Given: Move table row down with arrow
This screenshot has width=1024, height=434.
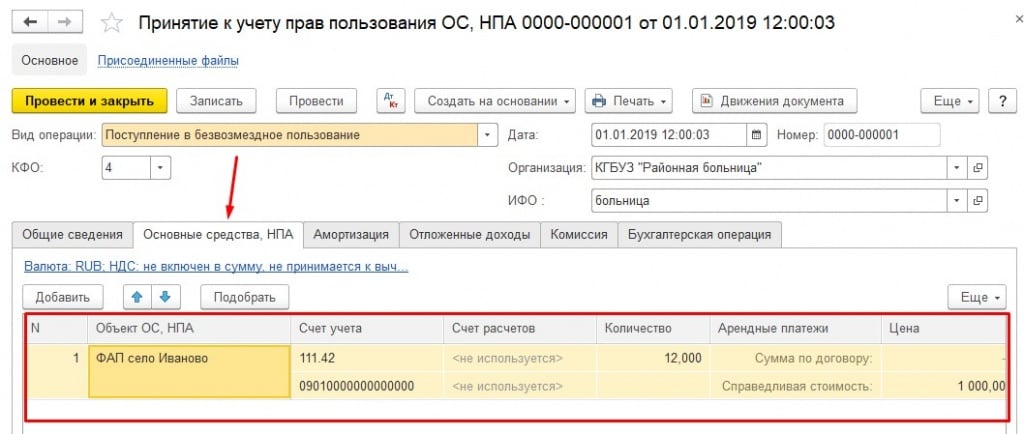Looking at the screenshot, I should point(165,297).
